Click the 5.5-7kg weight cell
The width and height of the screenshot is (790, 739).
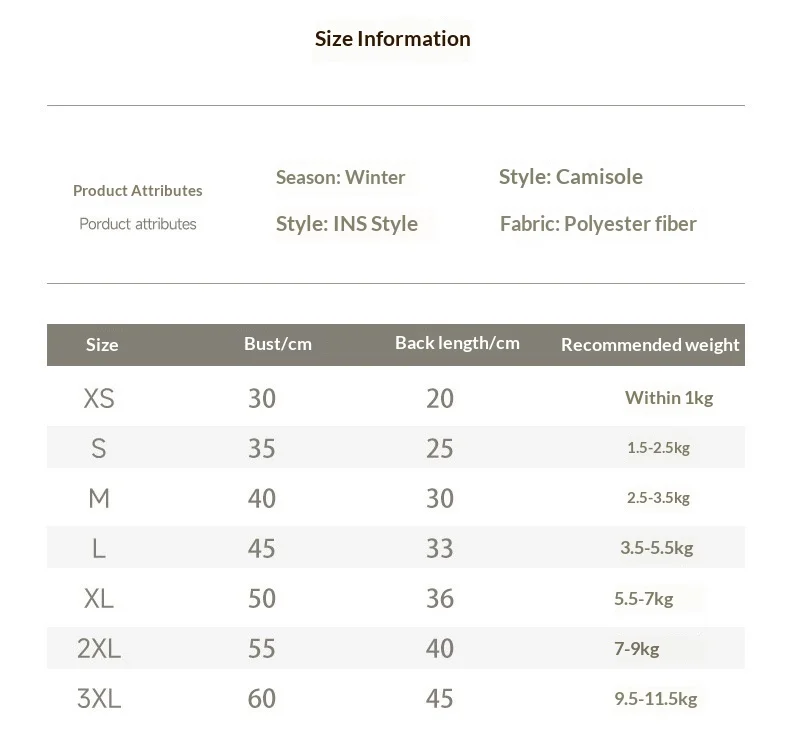point(643,598)
